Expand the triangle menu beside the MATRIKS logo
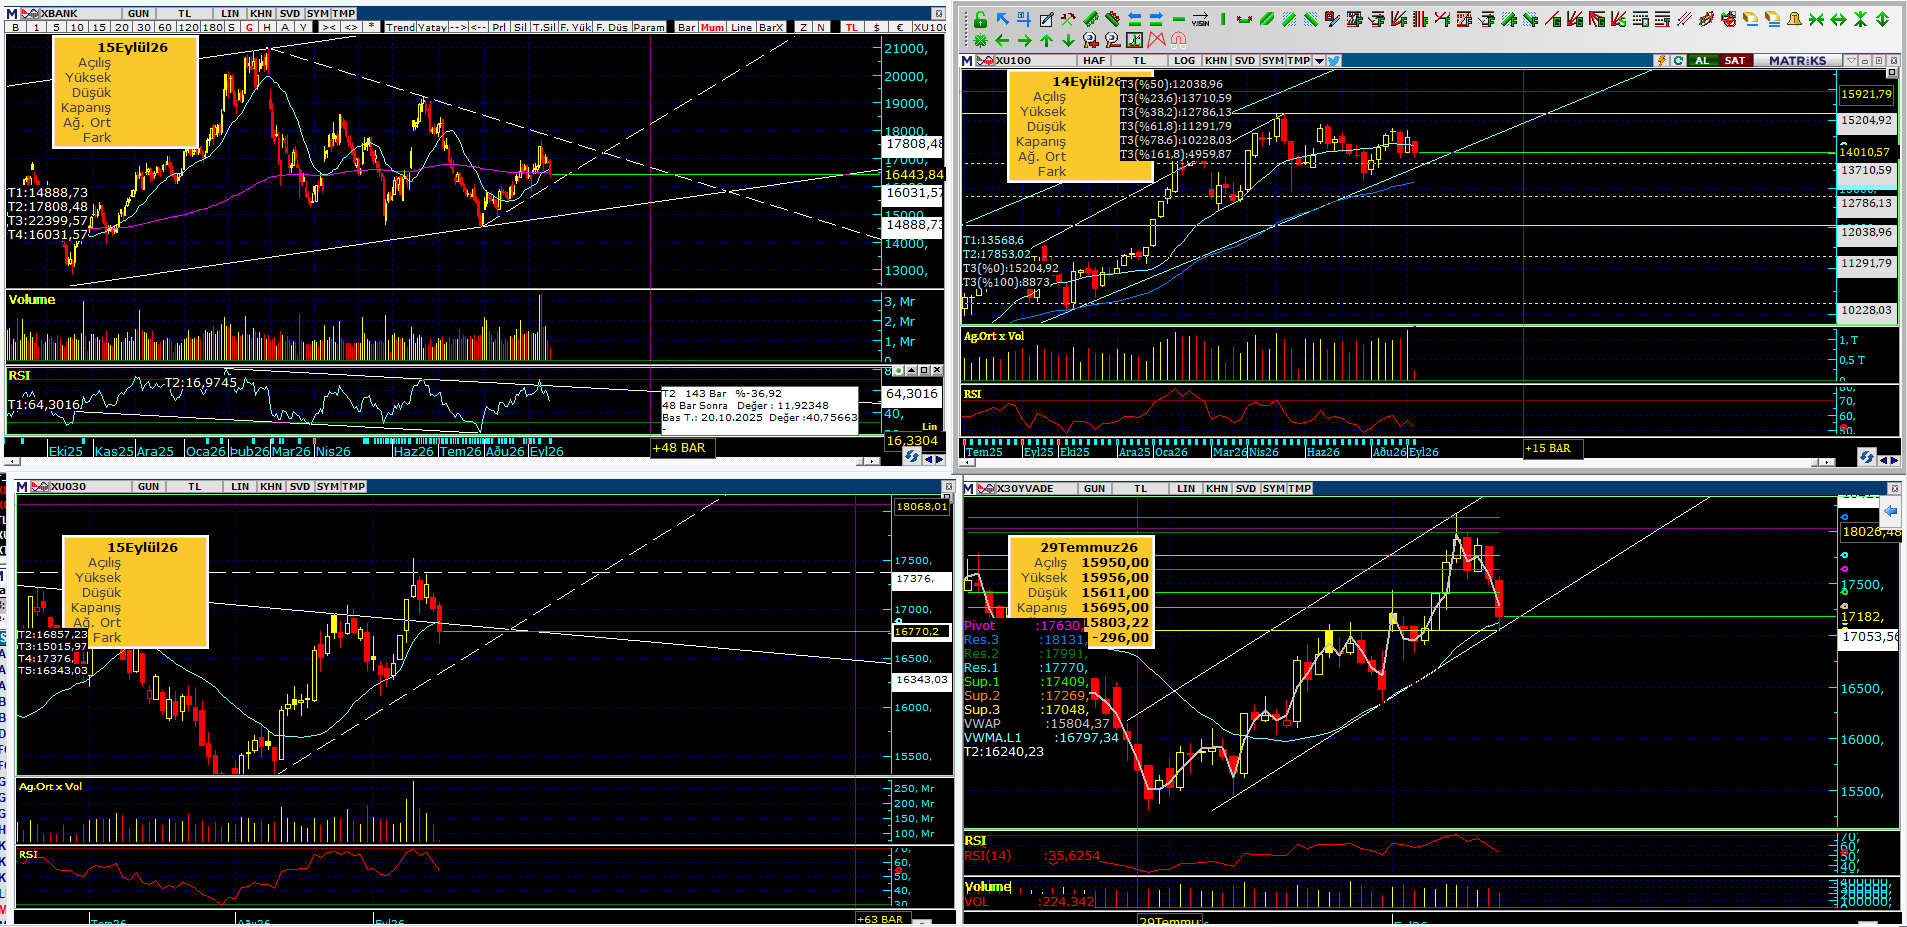1907x927 pixels. (1851, 61)
